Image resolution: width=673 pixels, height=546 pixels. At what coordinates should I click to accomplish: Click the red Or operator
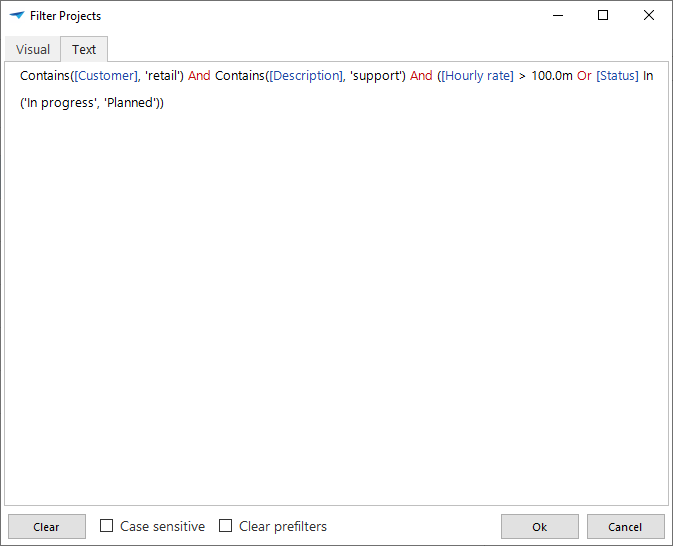click(x=584, y=76)
